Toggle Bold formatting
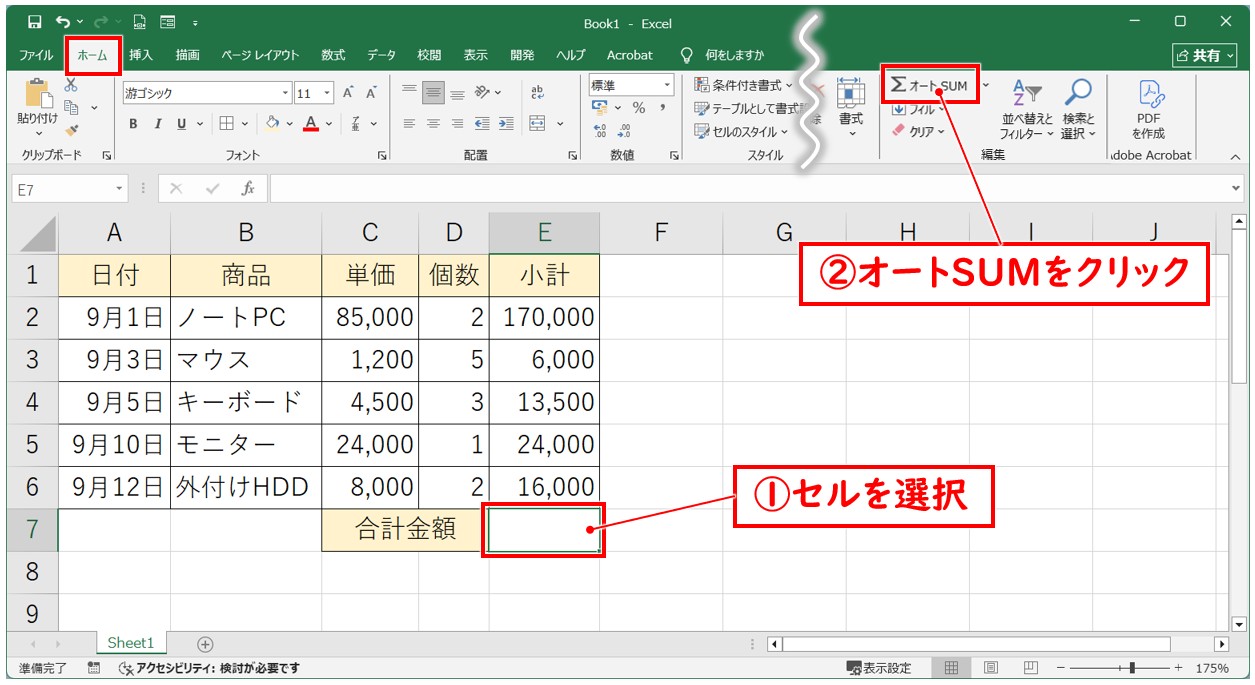The image size is (1255, 685). tap(133, 124)
